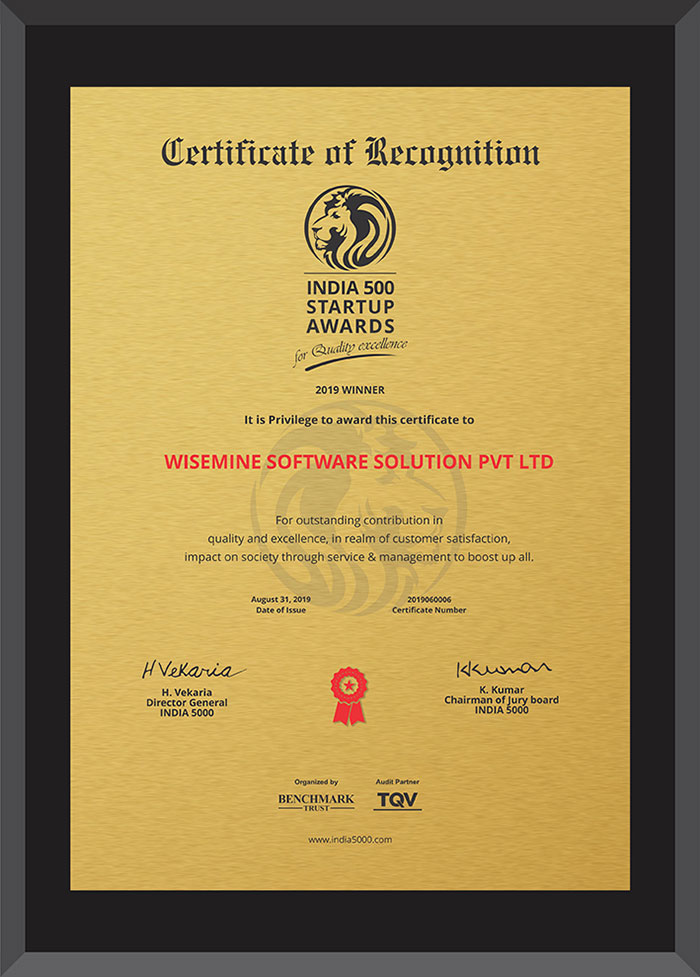Click the 'Director General' title

click(187, 702)
